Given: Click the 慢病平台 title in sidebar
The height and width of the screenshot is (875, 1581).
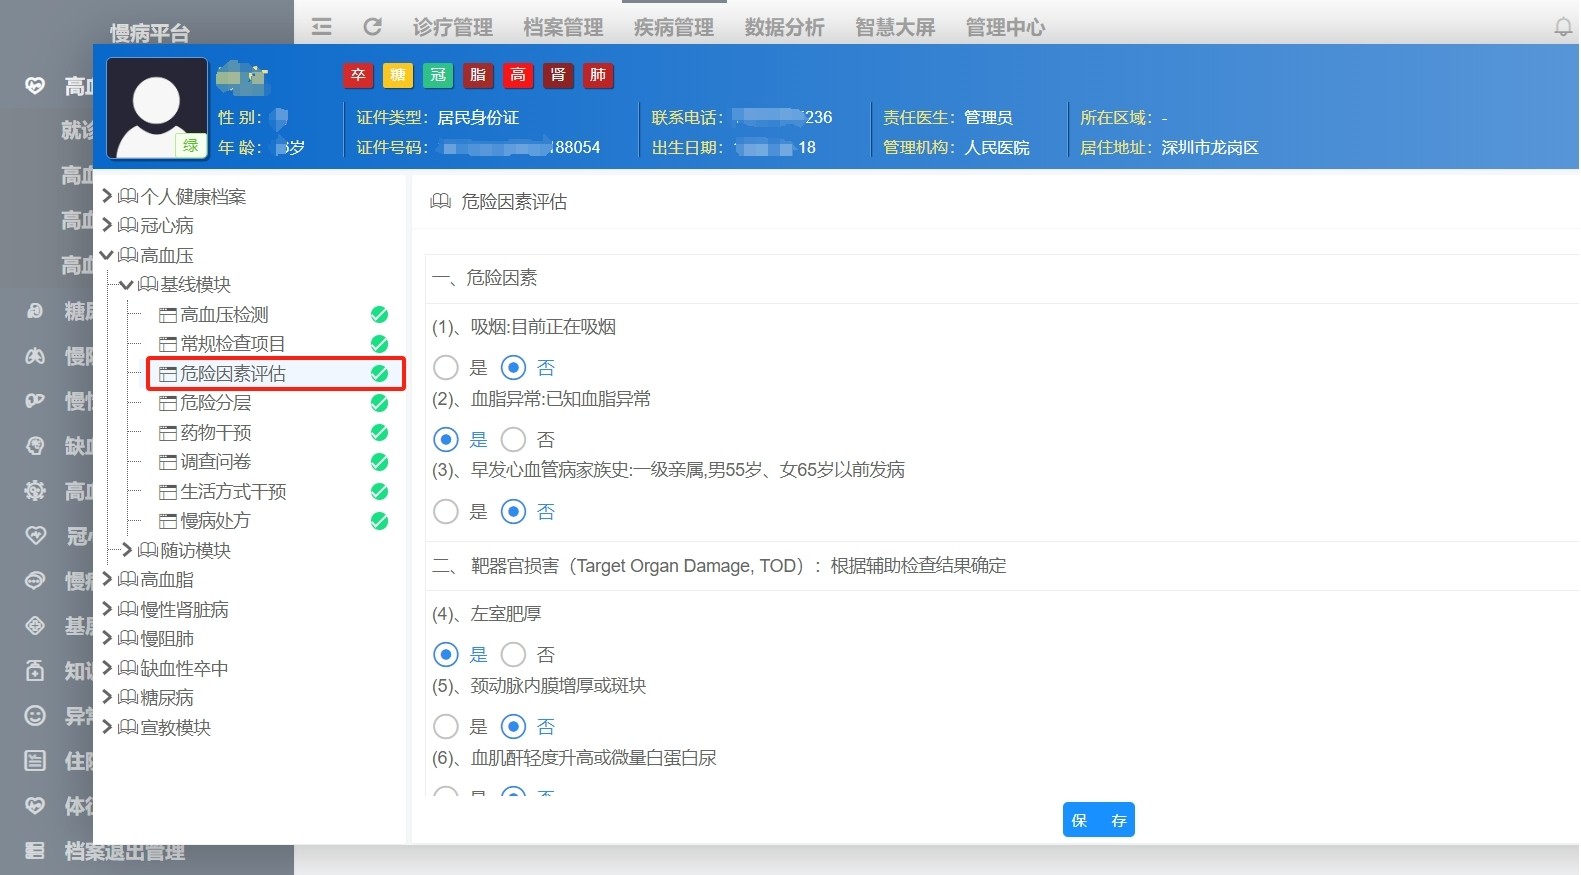Looking at the screenshot, I should tap(149, 33).
